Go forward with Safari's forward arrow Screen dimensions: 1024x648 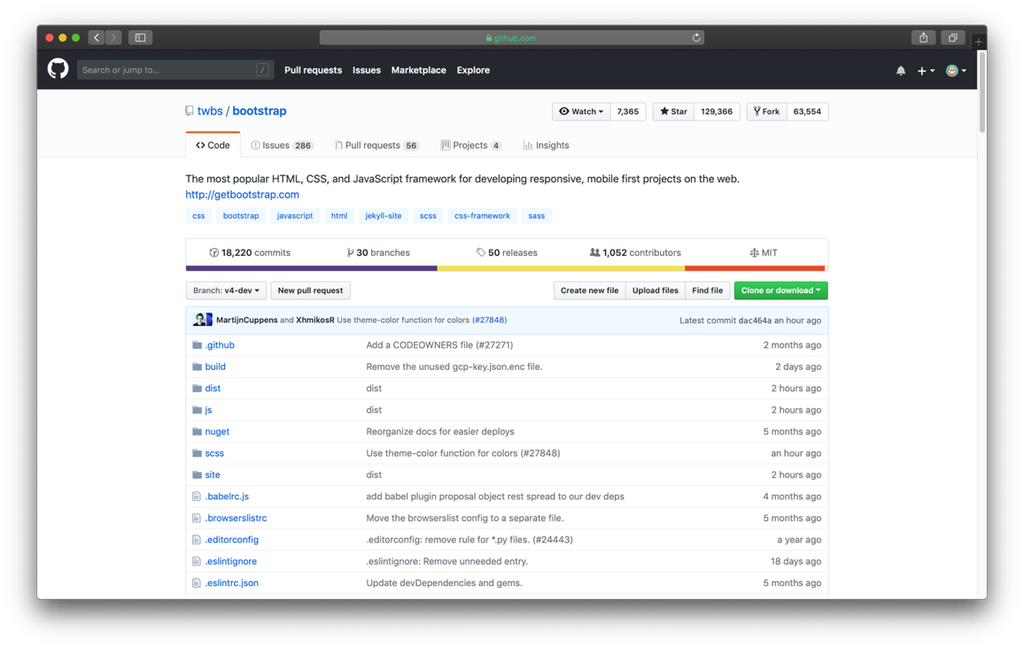pyautogui.click(x=113, y=38)
